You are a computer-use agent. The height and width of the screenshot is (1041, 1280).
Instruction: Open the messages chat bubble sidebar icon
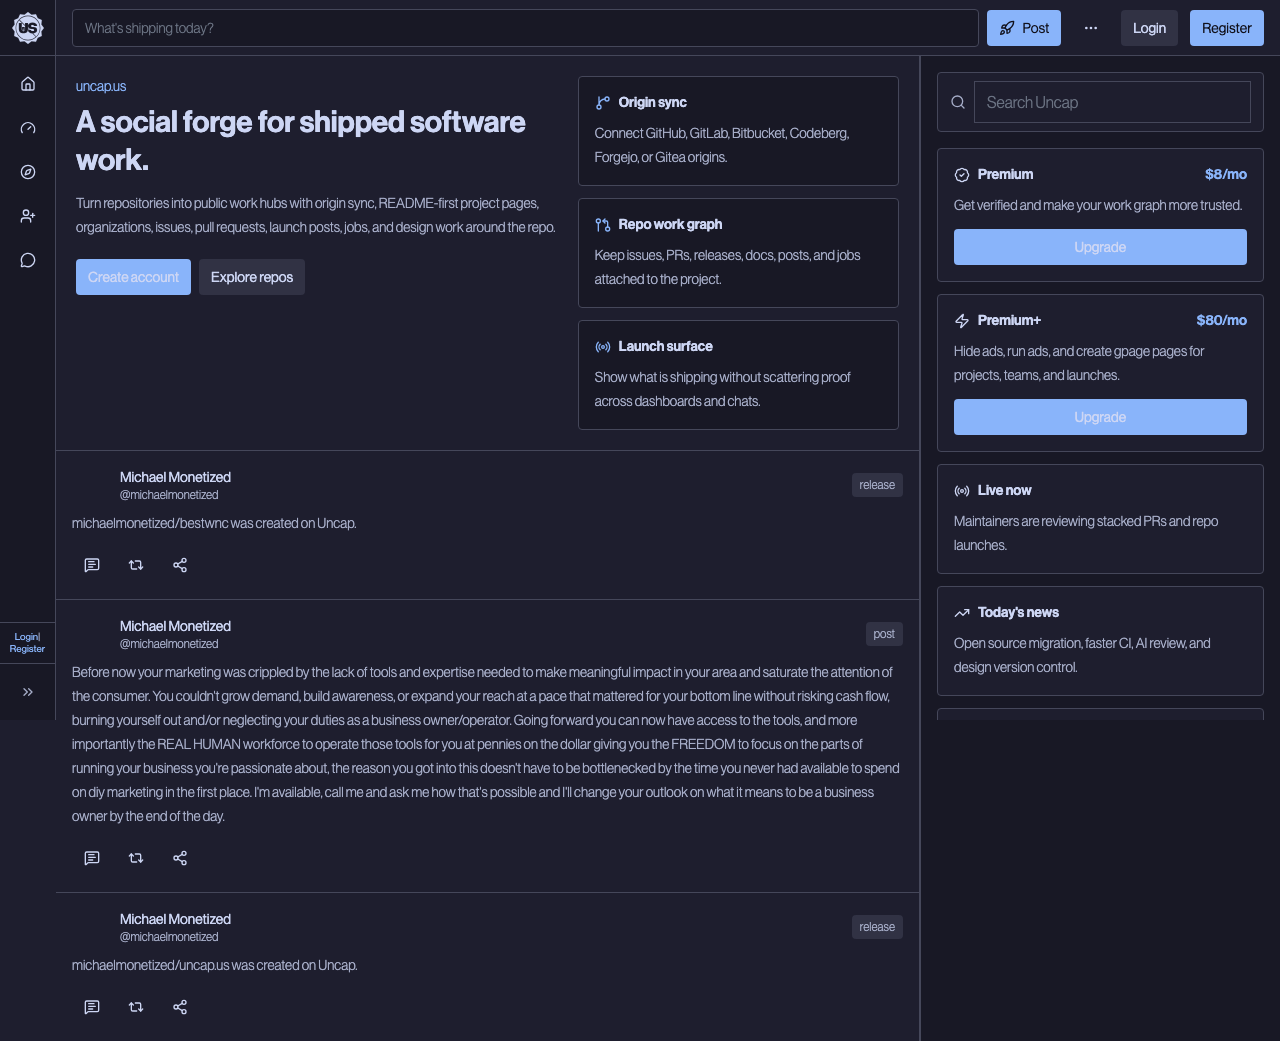[x=28, y=260]
